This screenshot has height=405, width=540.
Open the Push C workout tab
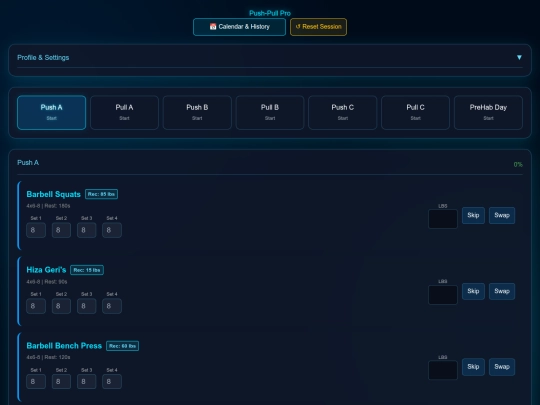point(343,113)
